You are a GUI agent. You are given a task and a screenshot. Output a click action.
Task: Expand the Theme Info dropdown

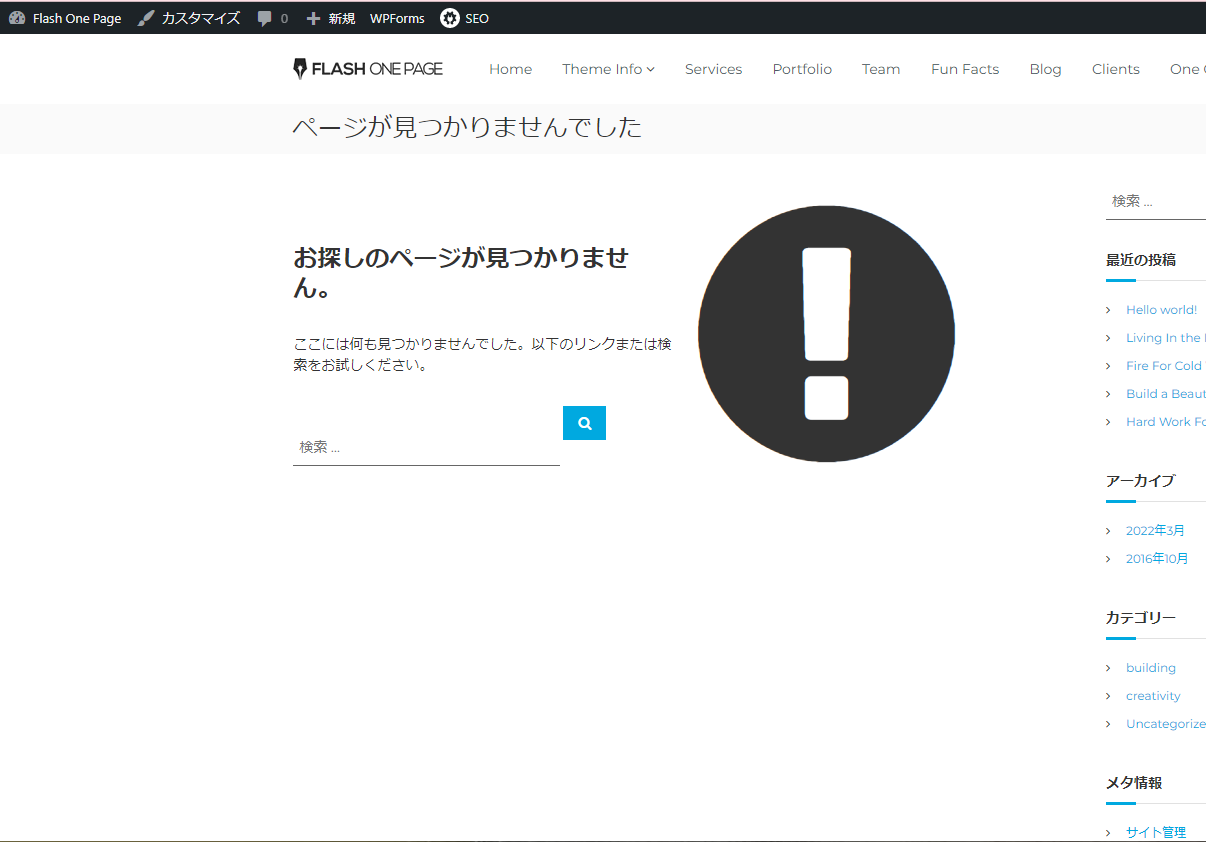(x=608, y=68)
